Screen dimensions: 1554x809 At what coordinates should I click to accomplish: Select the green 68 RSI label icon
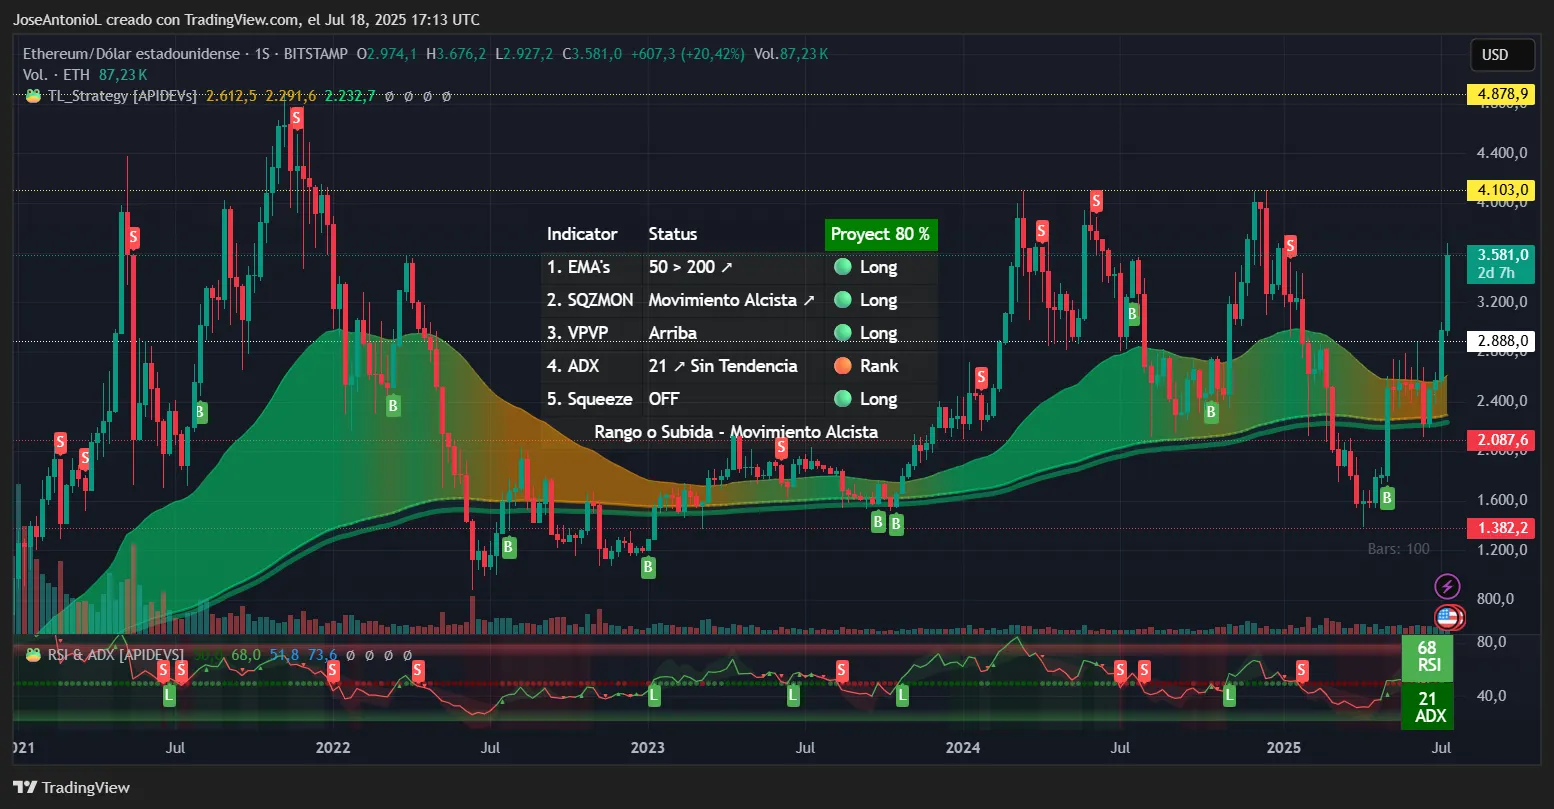pos(1428,658)
